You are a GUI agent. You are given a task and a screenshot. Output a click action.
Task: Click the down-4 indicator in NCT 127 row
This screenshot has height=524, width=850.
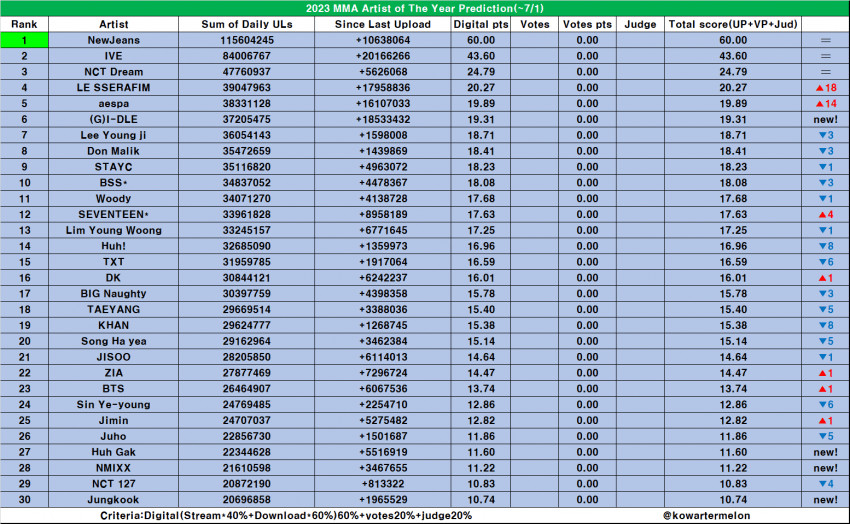(x=826, y=483)
